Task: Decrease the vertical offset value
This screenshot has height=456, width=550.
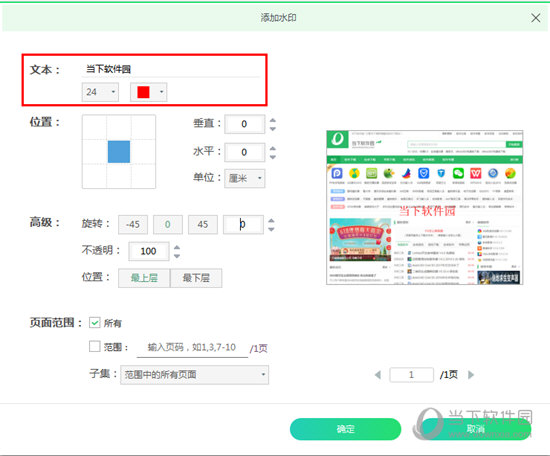Action: pyautogui.click(x=273, y=129)
